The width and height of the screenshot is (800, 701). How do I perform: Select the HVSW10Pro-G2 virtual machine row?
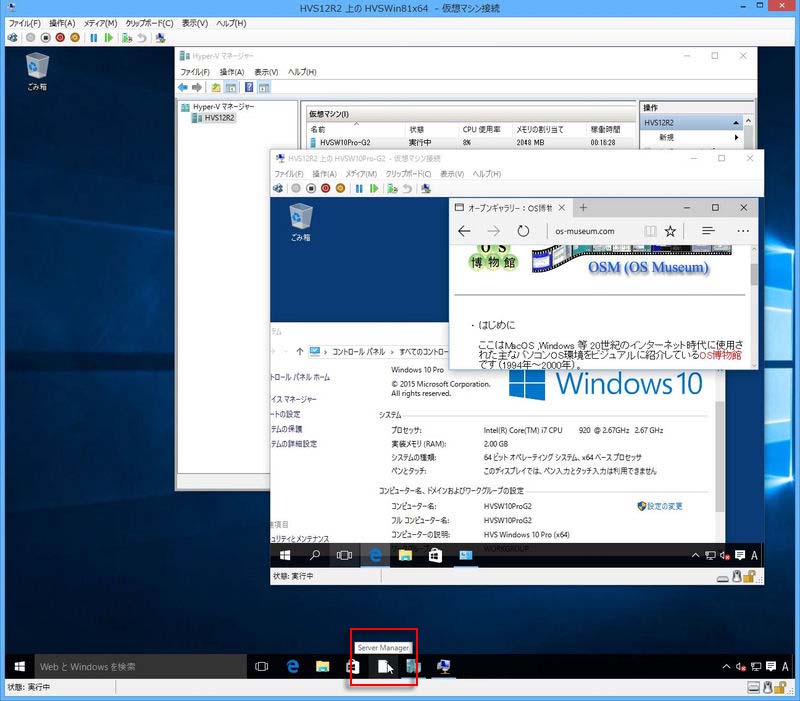(x=470, y=142)
